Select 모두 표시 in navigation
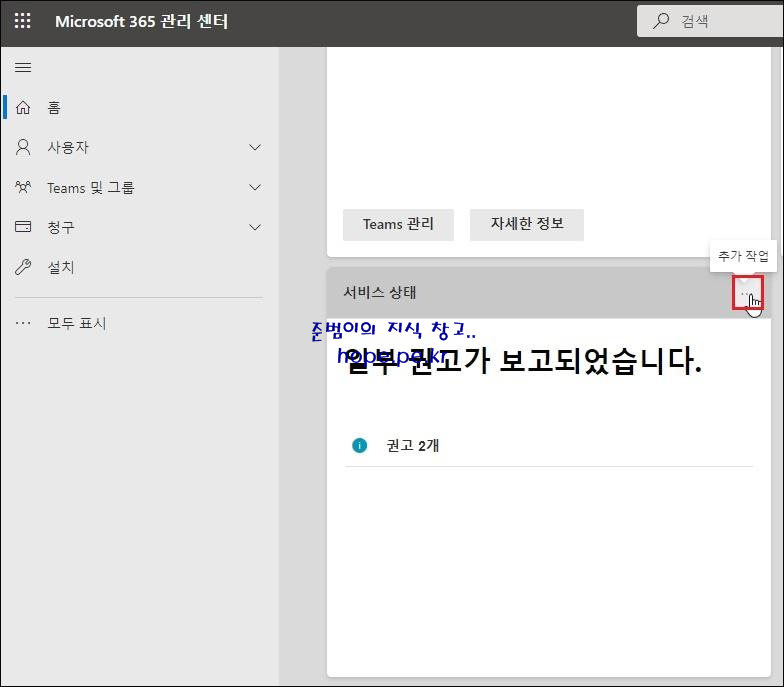The image size is (784, 687). (140, 323)
